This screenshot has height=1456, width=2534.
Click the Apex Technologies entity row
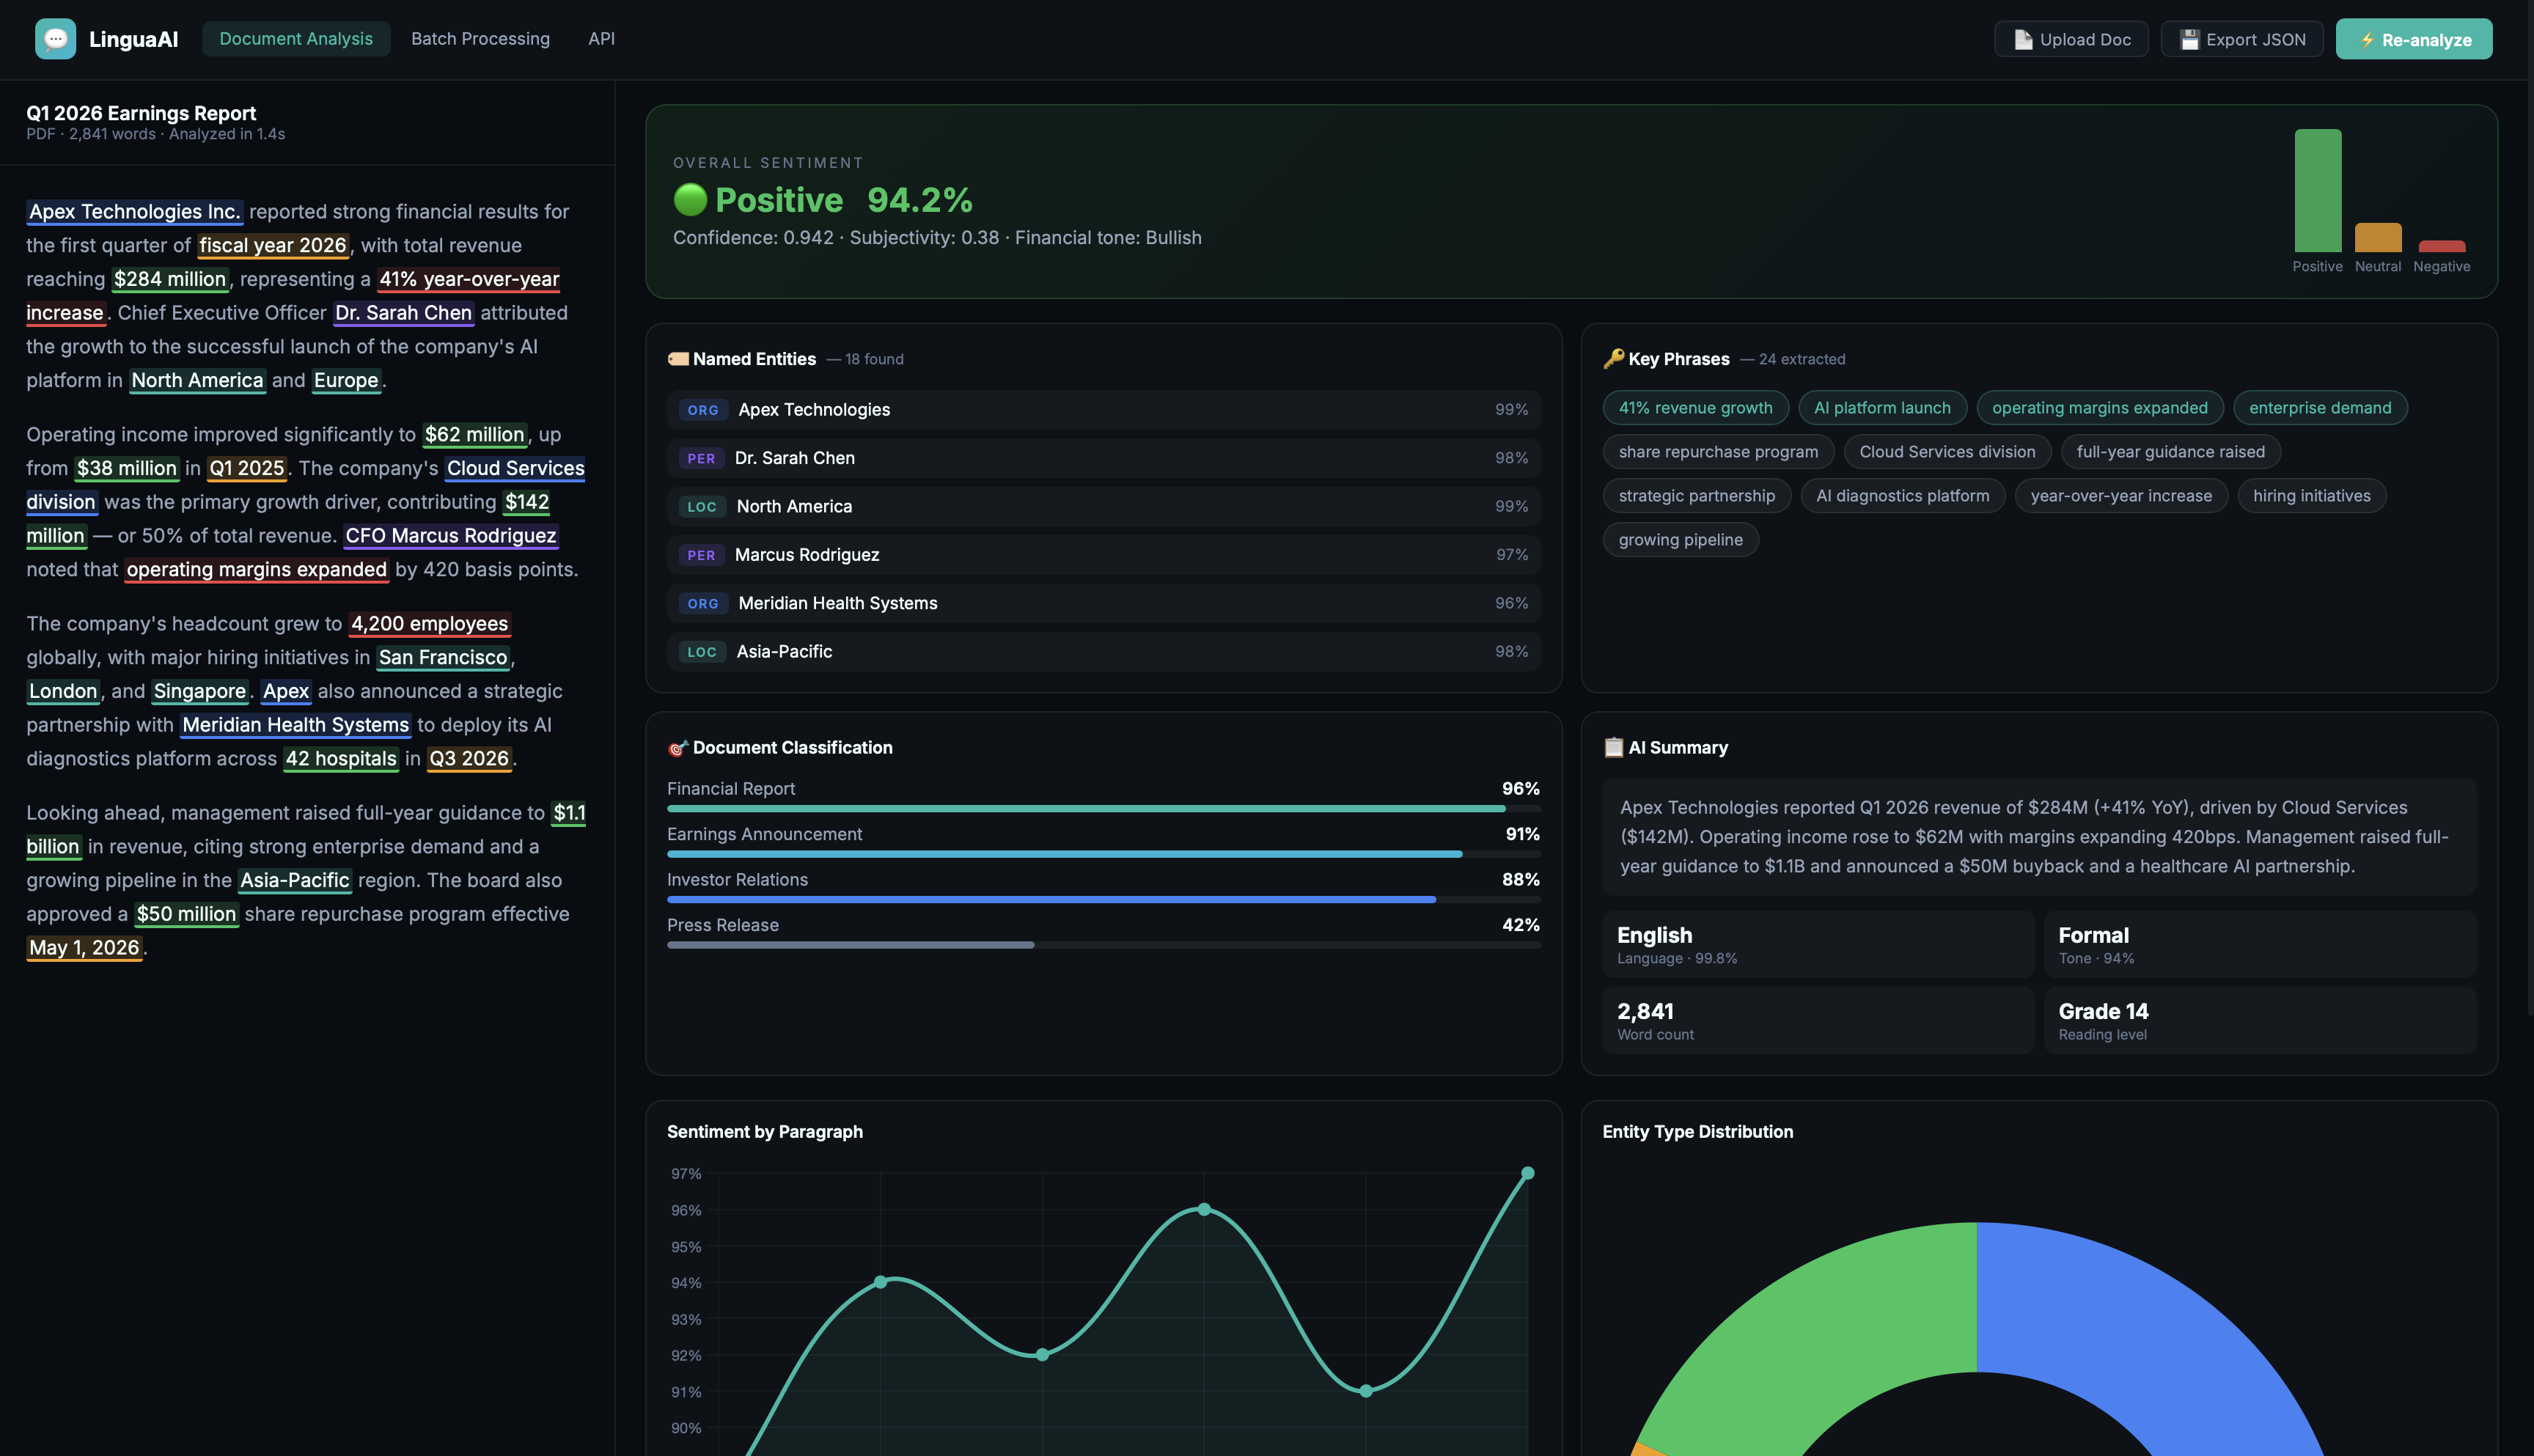coord(1103,410)
